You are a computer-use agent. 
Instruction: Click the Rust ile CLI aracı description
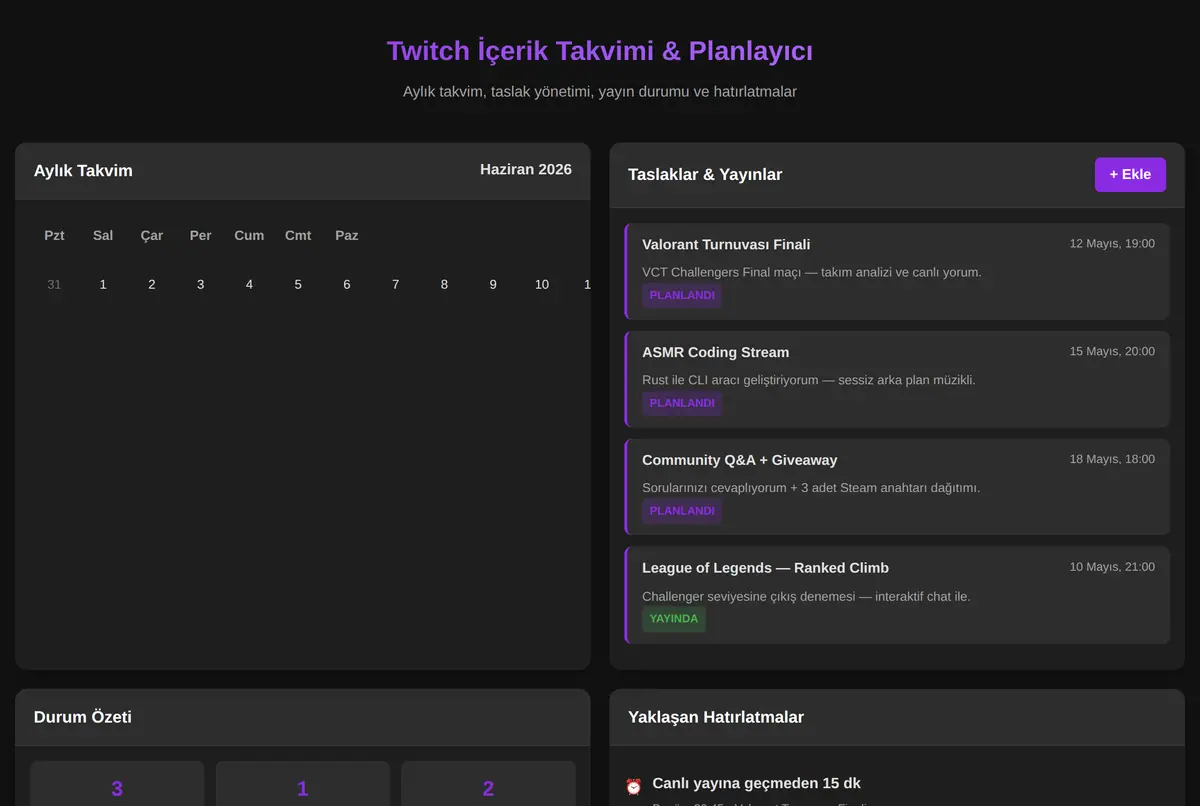pos(809,380)
